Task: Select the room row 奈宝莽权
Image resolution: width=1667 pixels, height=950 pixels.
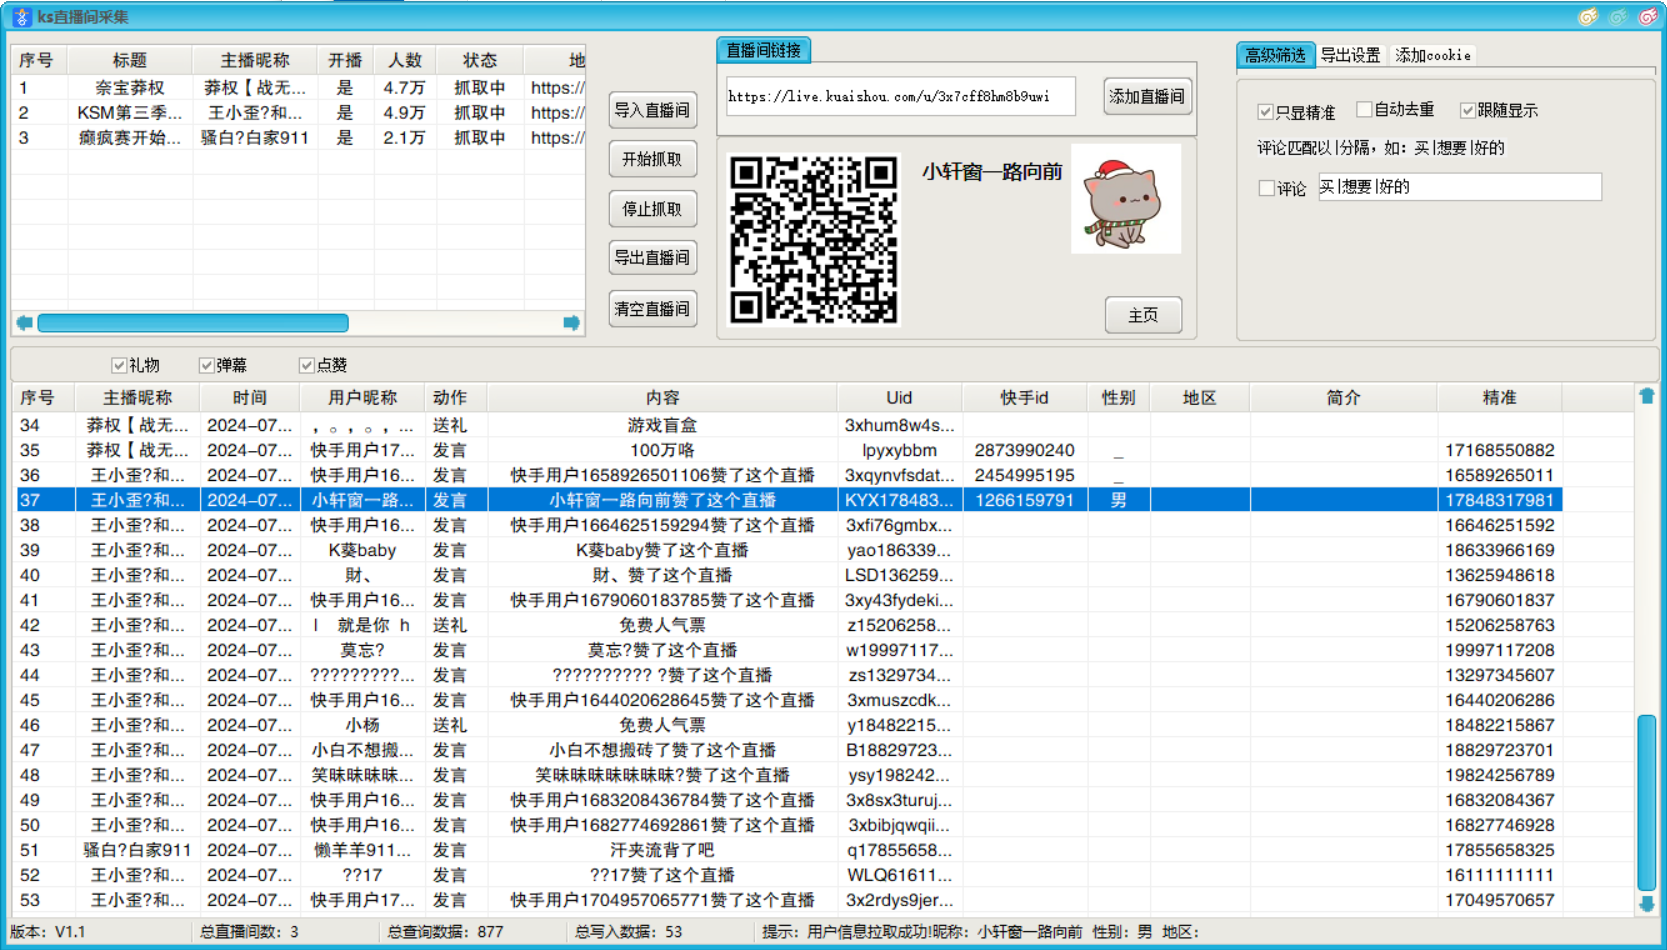Action: pyautogui.click(x=298, y=88)
